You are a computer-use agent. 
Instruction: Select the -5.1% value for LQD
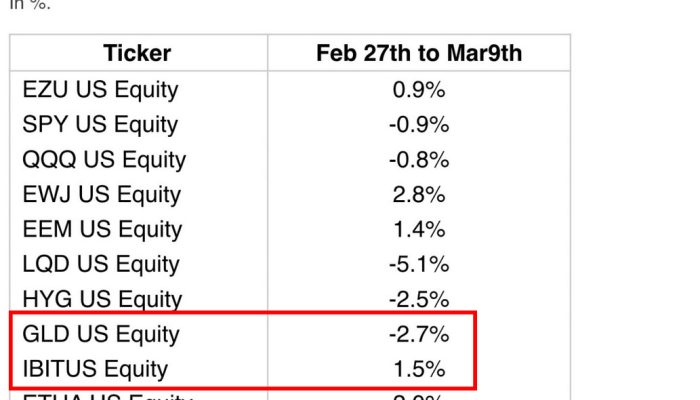click(419, 264)
